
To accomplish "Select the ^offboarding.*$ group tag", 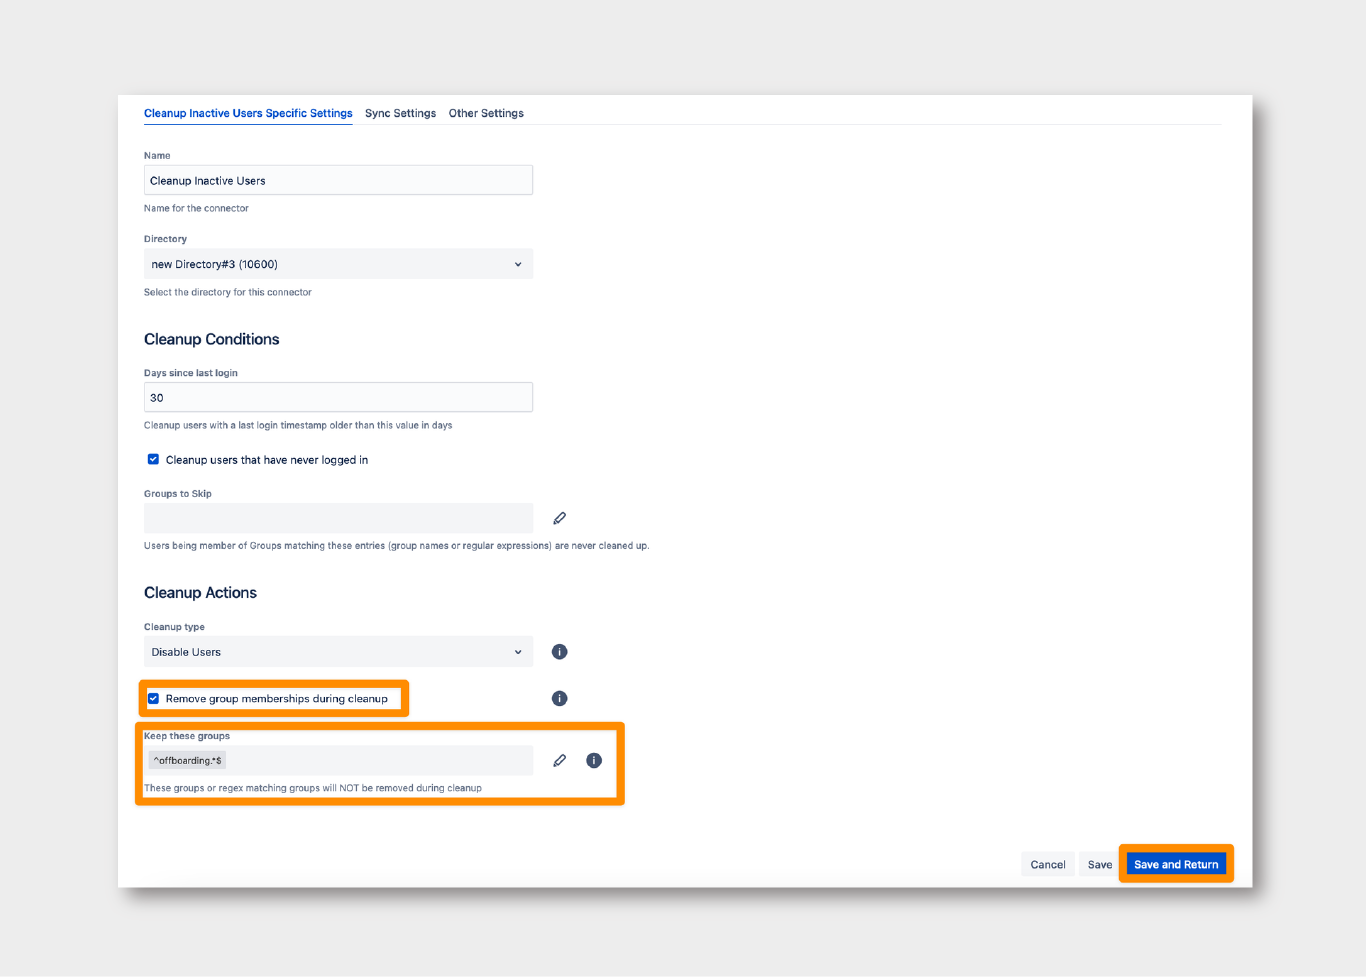I will pos(188,761).
